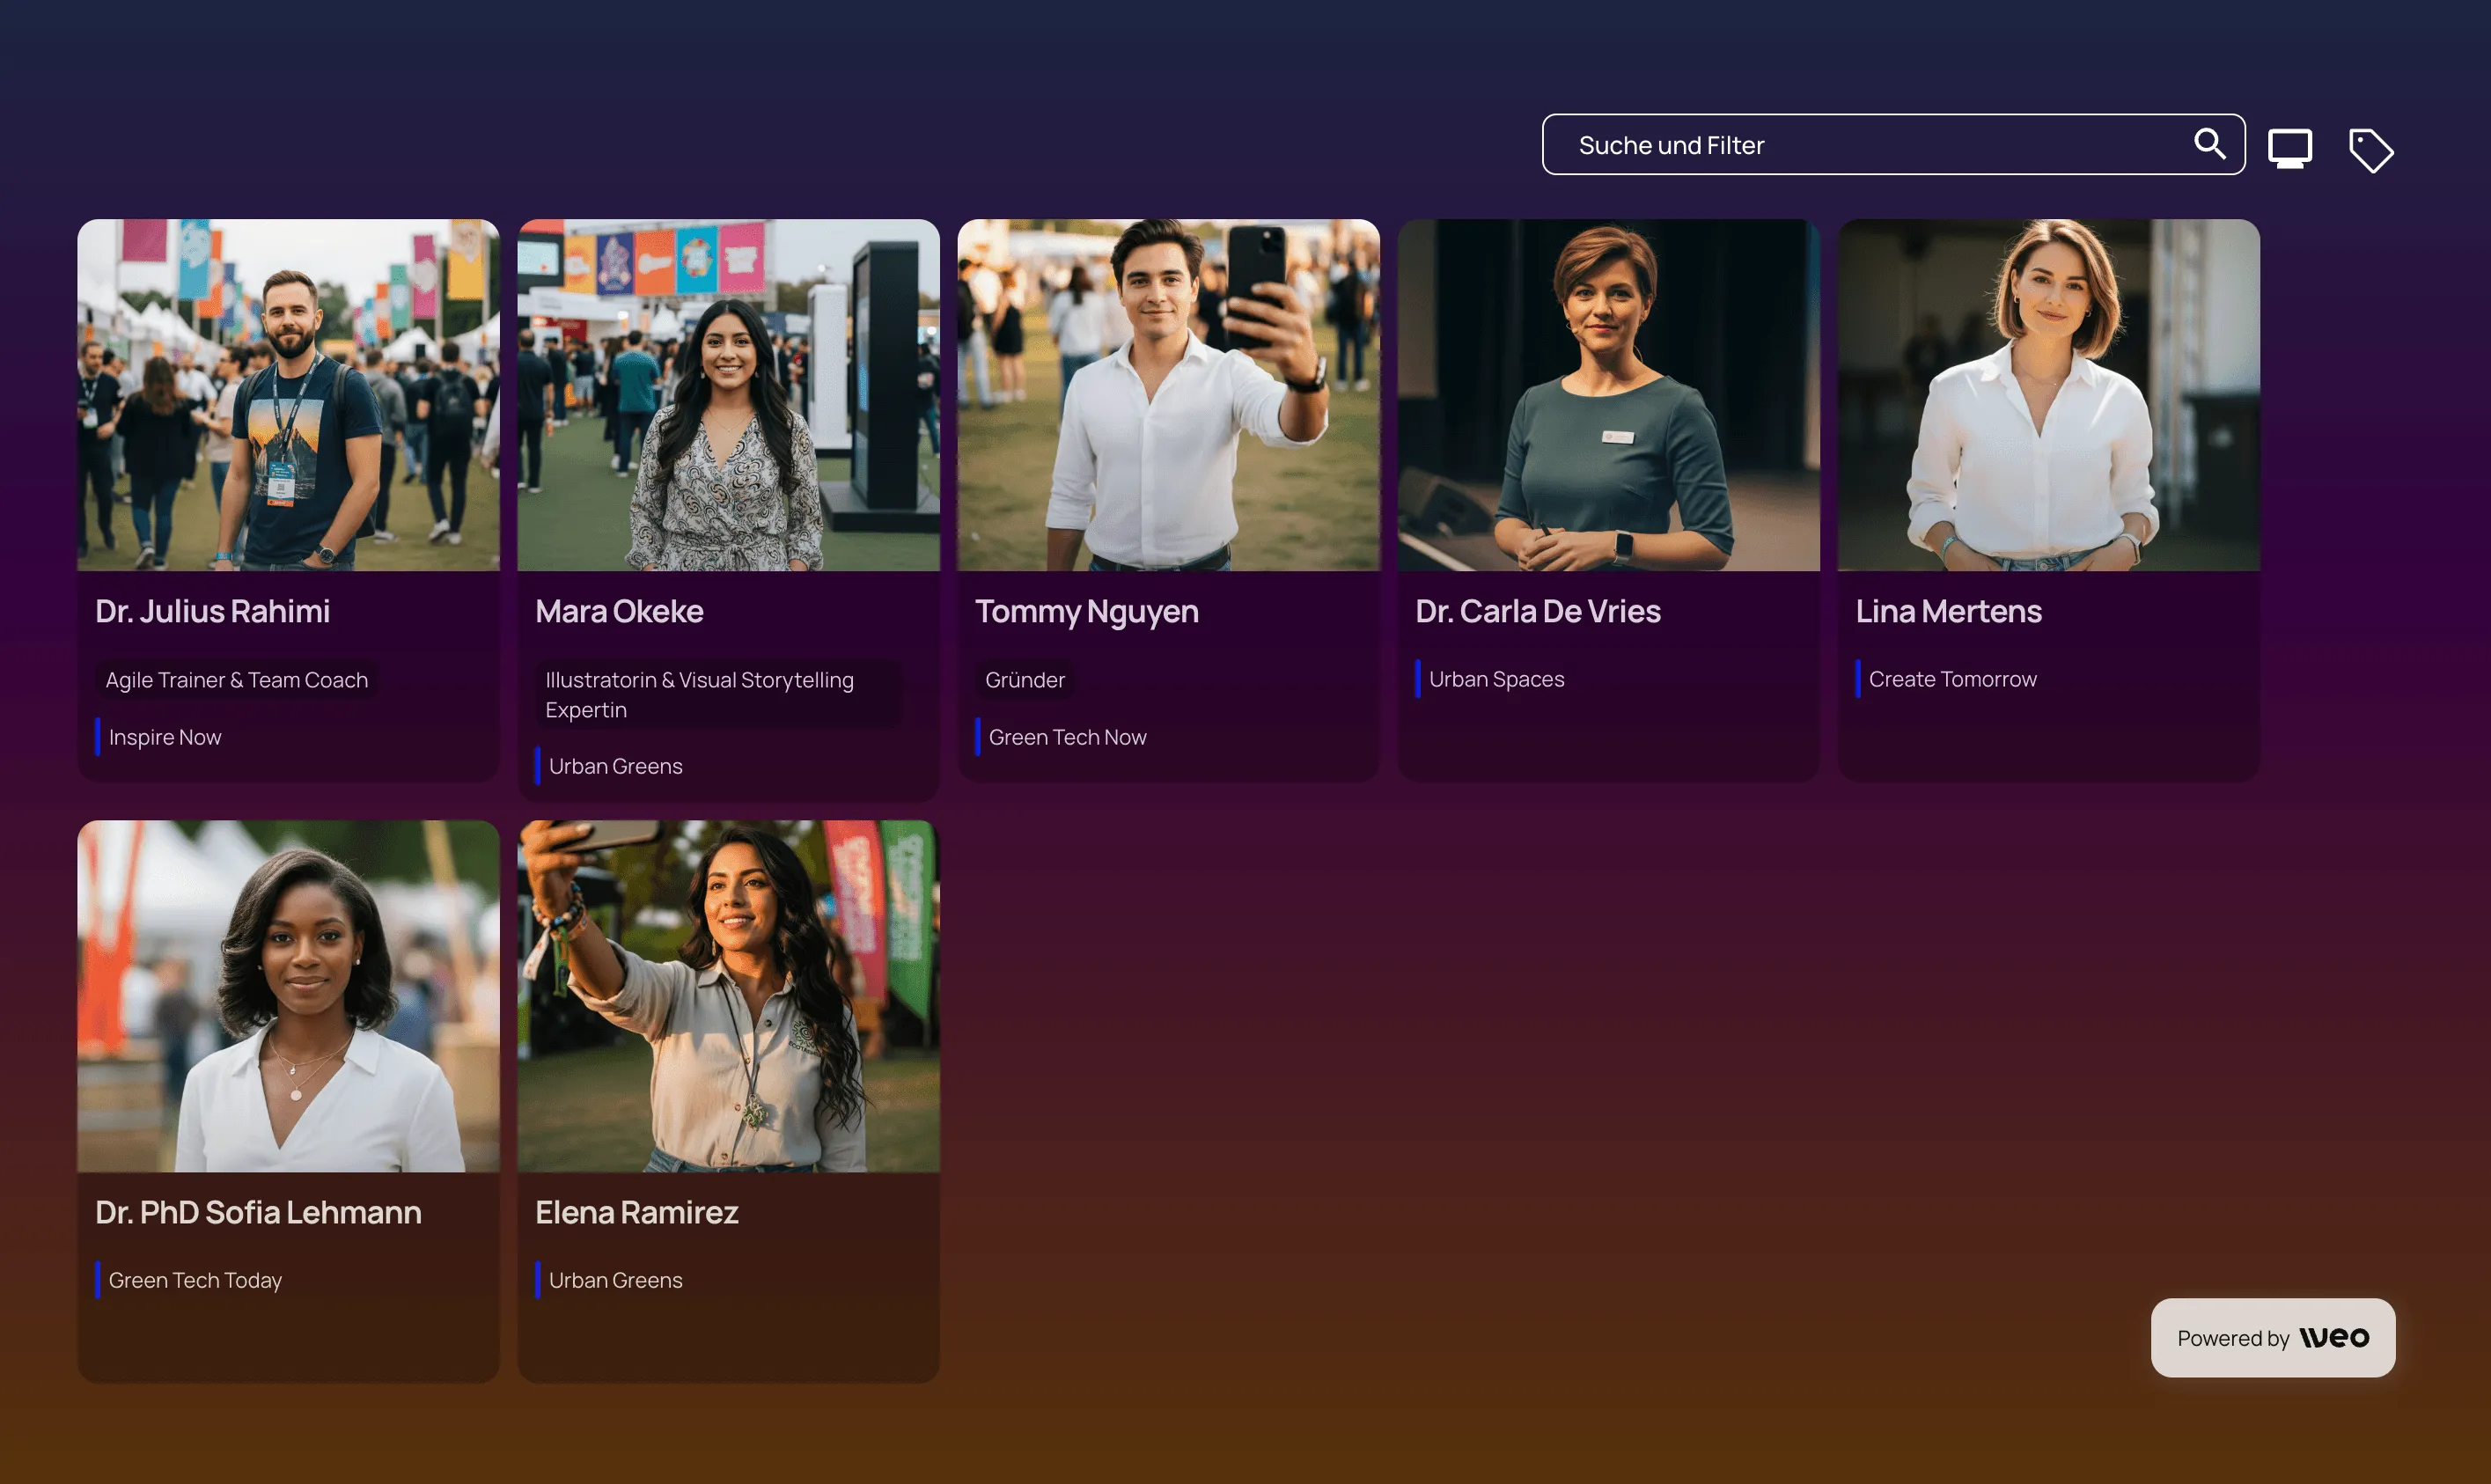The width and height of the screenshot is (2491, 1484).
Task: Open Elena Ramirez's speaker card image
Action: click(728, 995)
